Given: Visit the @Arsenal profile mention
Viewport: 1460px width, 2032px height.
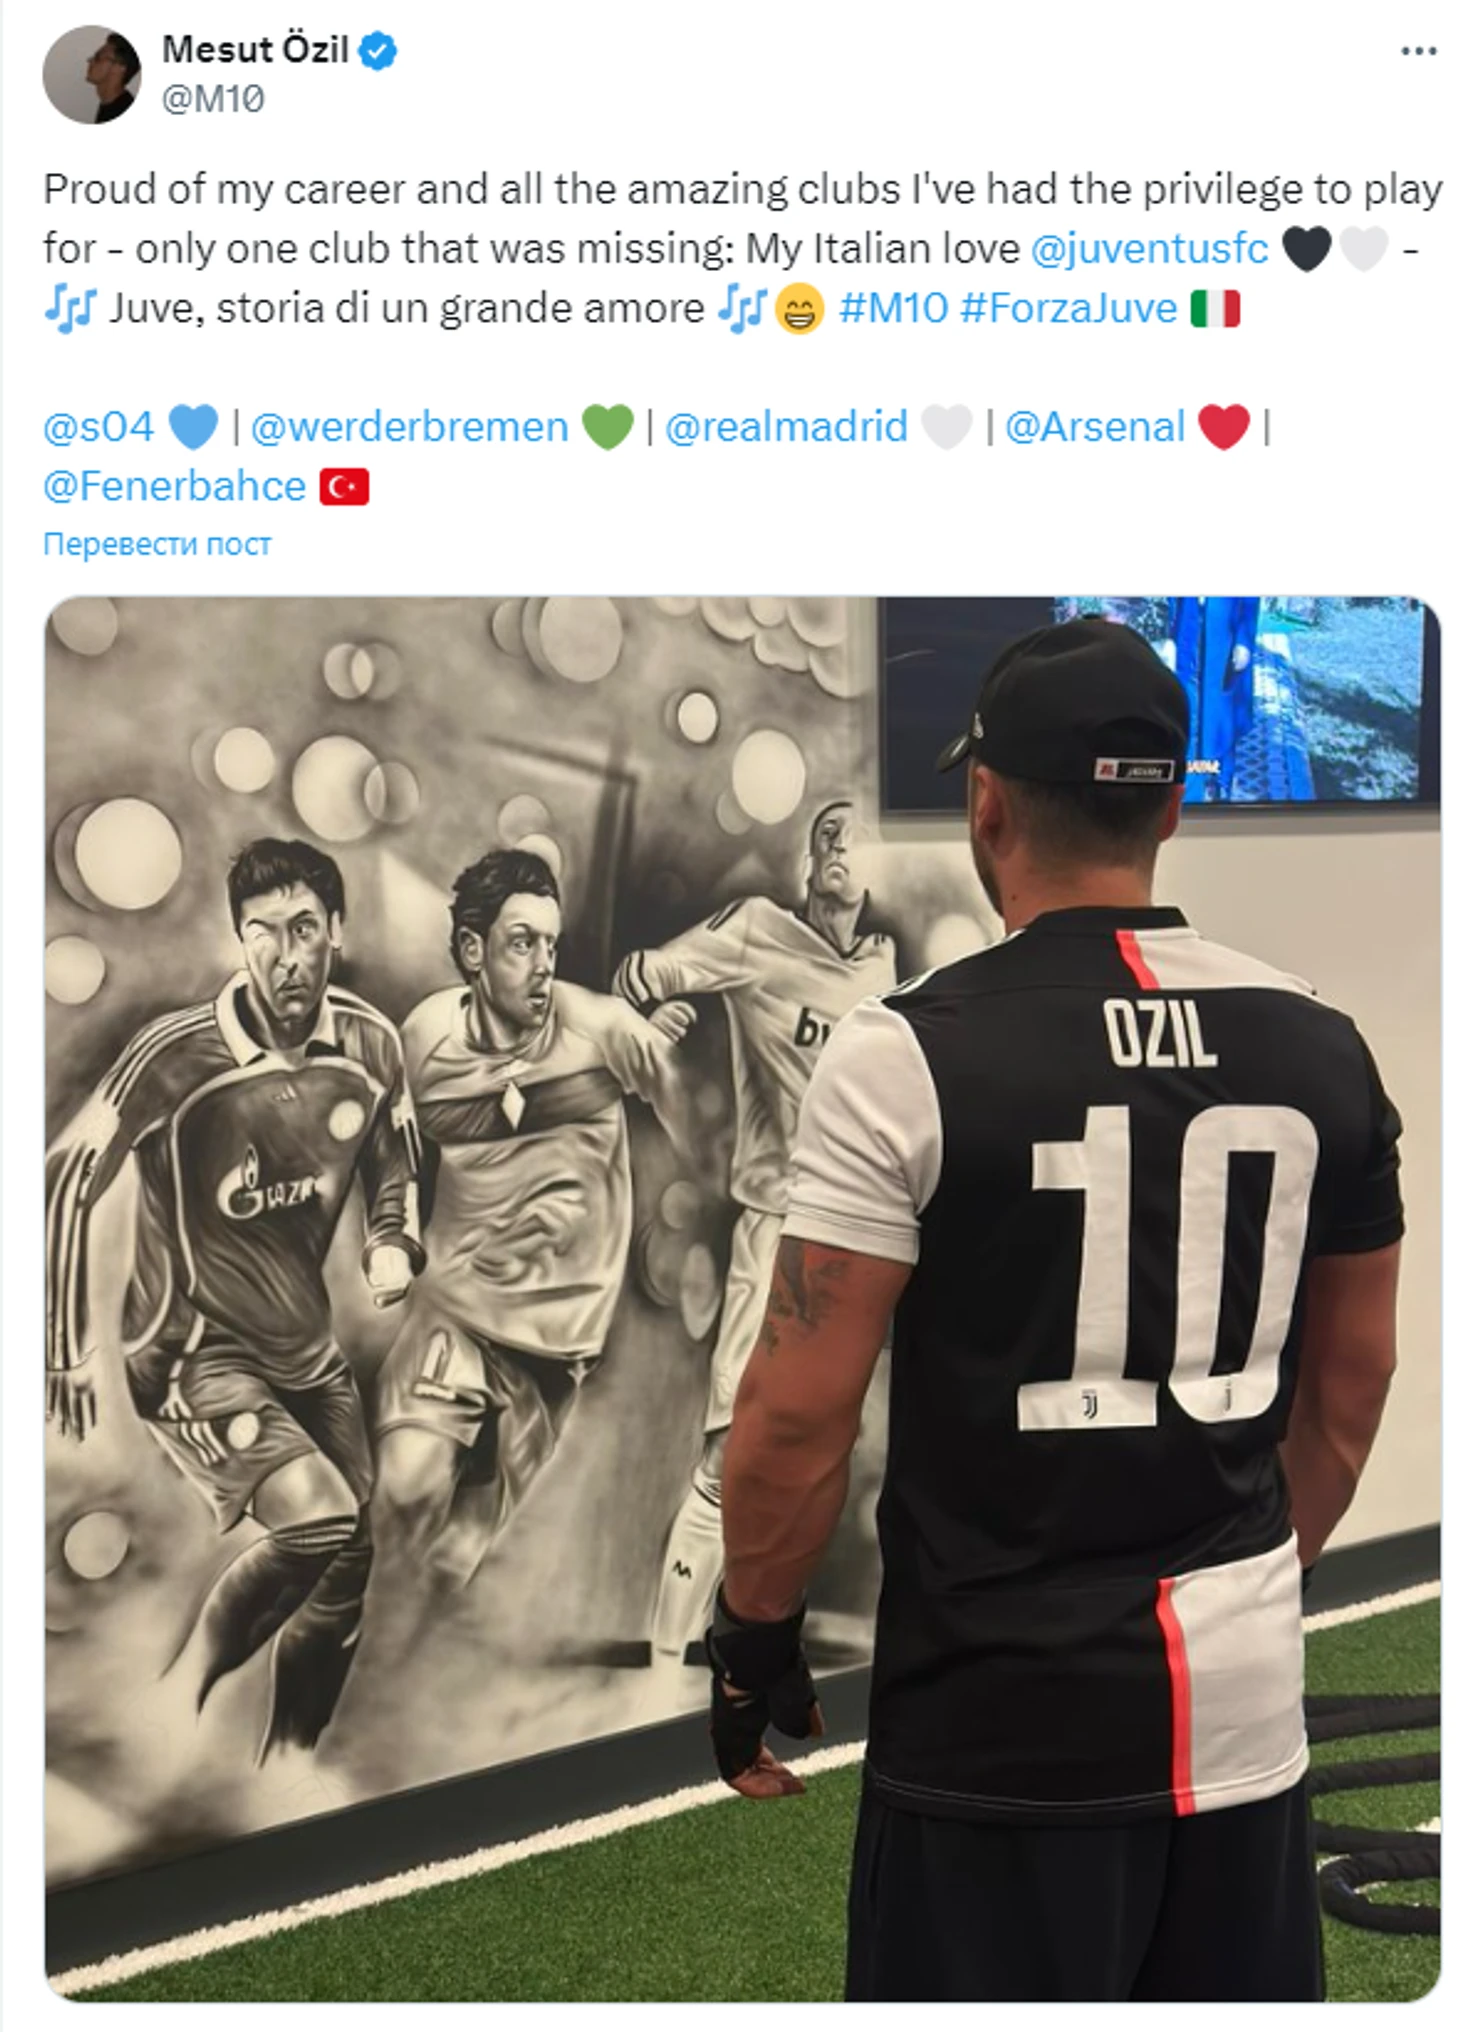Looking at the screenshot, I should pyautogui.click(x=1095, y=427).
